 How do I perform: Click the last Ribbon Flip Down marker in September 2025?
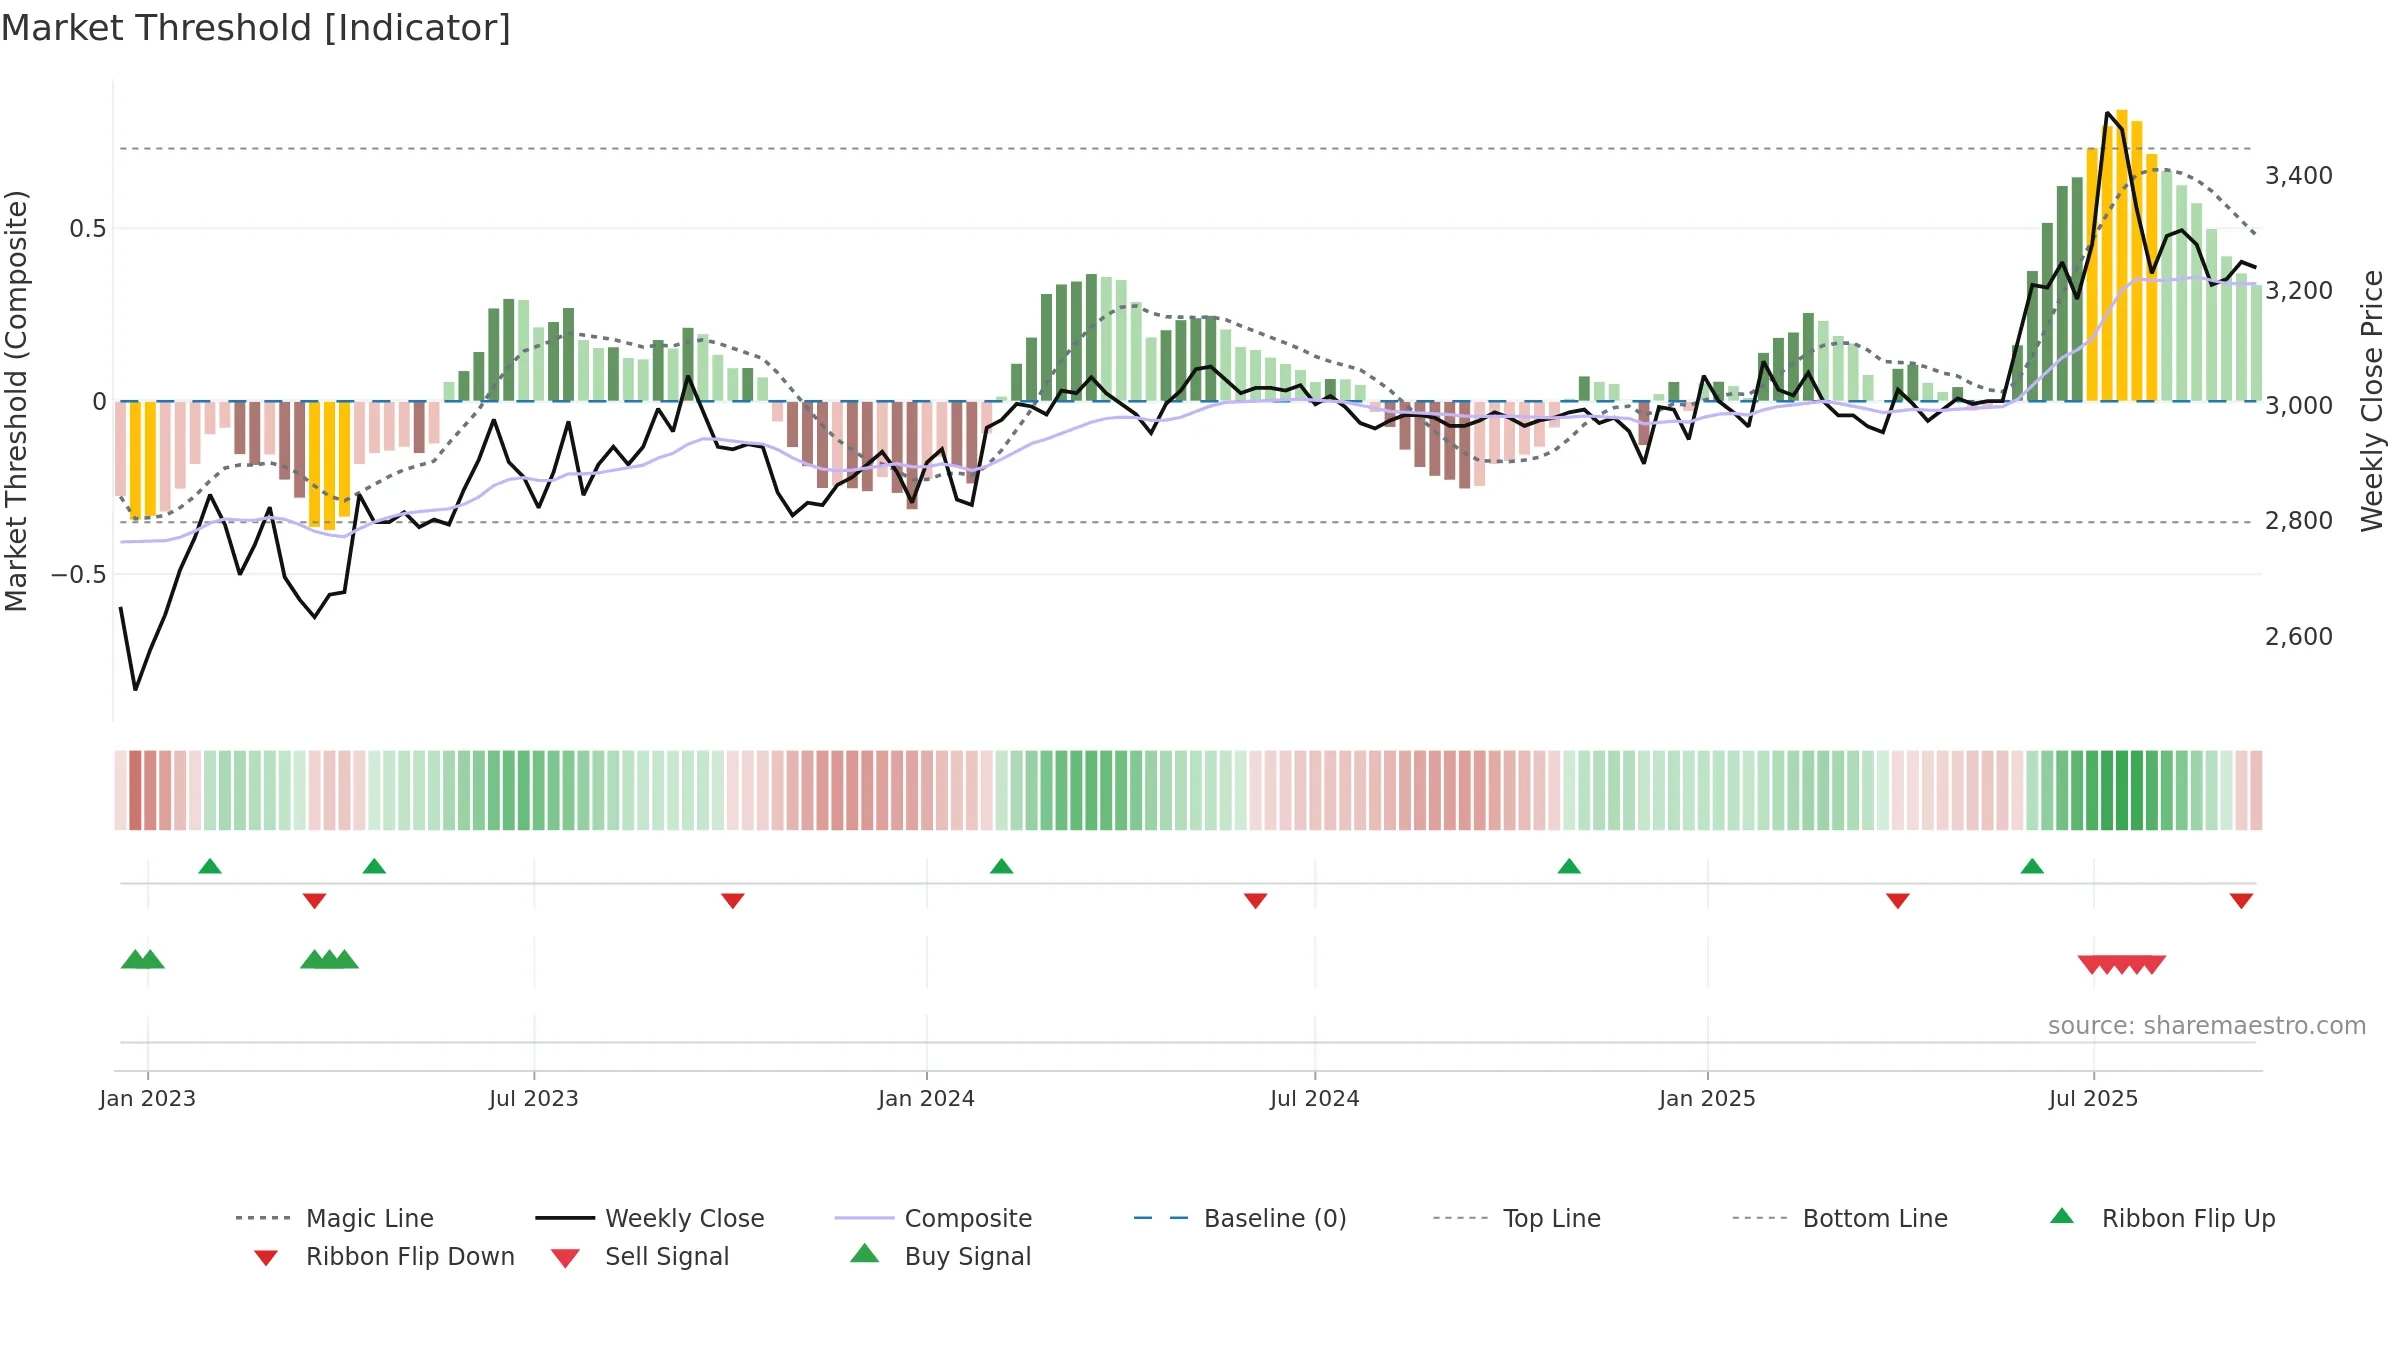point(2241,901)
